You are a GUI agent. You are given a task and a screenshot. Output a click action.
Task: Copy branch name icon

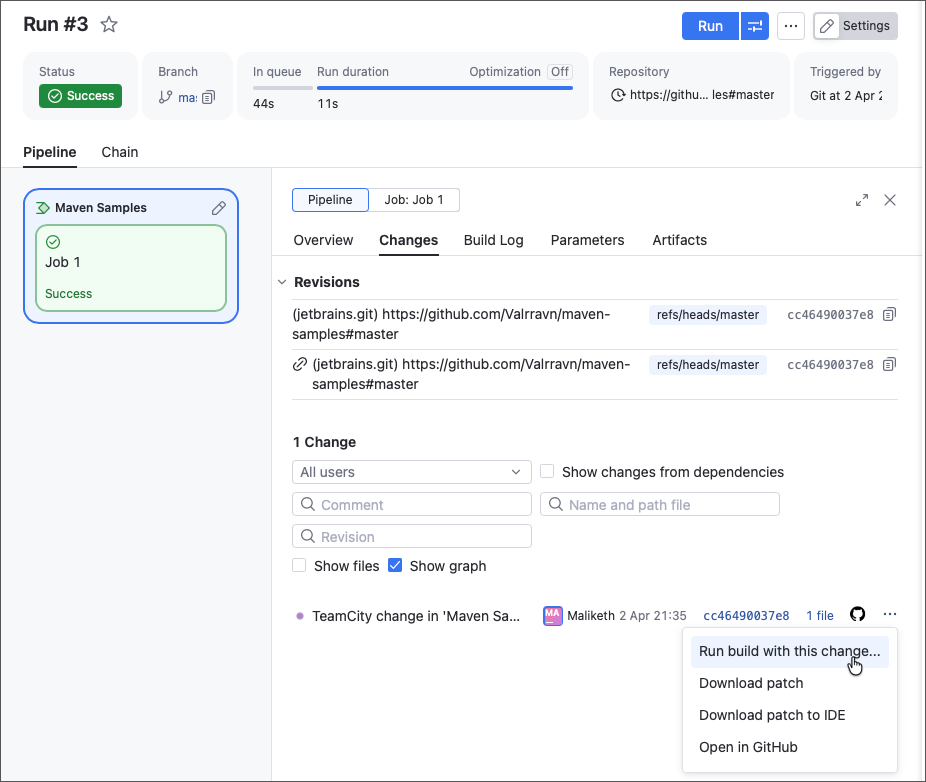coord(208,97)
